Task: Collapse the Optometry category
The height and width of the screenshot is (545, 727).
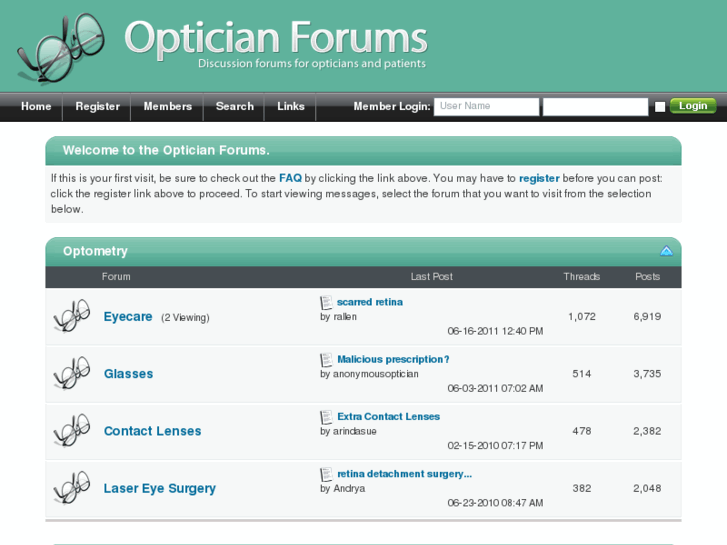Action: click(x=666, y=251)
